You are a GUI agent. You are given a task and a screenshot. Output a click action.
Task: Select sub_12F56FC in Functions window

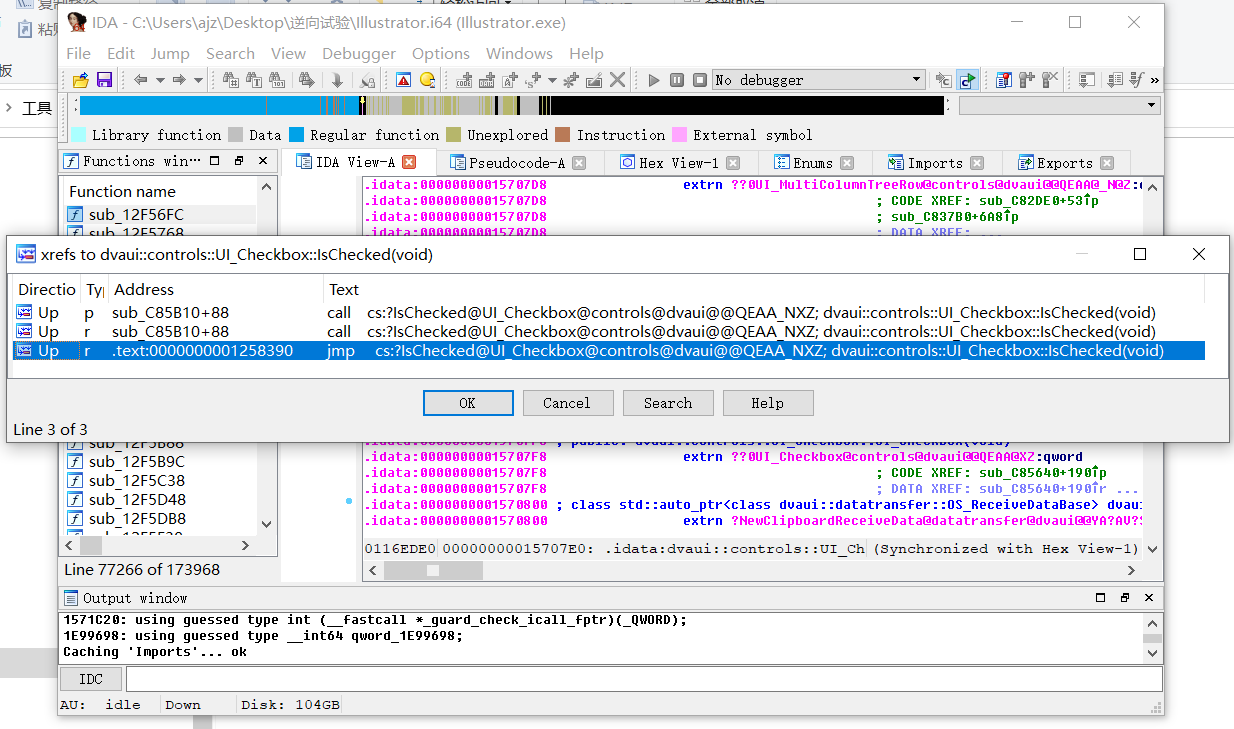click(x=160, y=214)
